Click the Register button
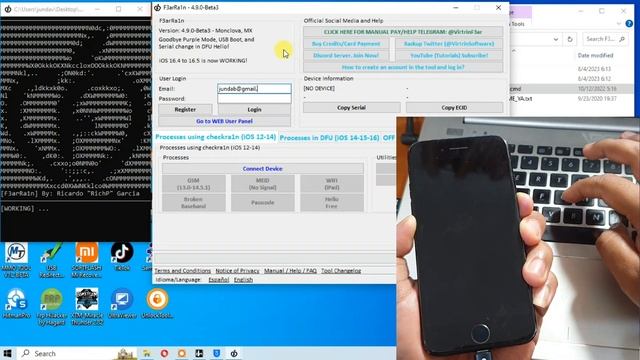Image resolution: width=640 pixels, height=360 pixels. (x=185, y=110)
